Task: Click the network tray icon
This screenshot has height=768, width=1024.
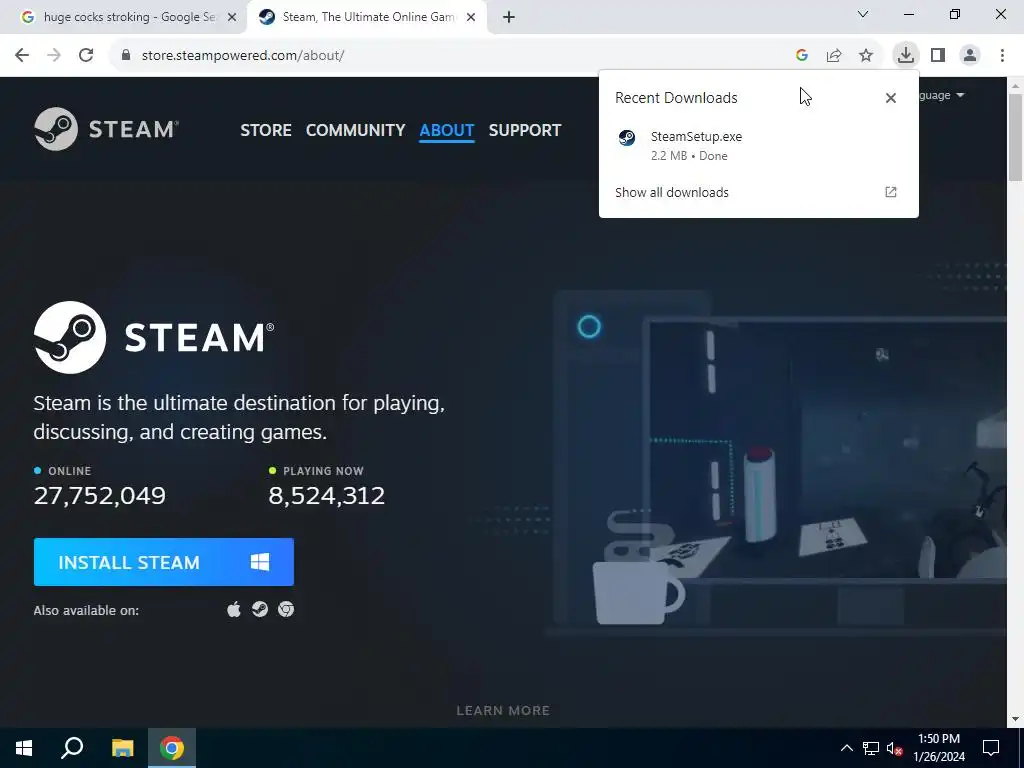Action: (x=871, y=748)
